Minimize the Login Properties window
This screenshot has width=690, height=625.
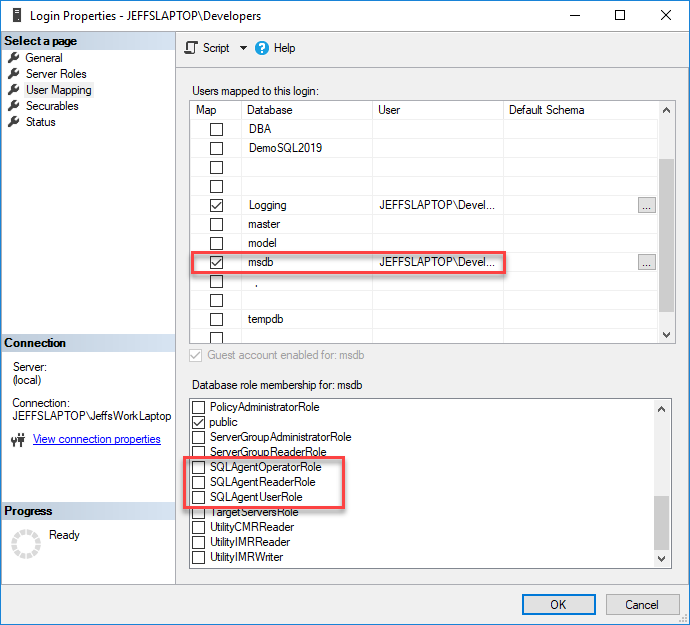(574, 15)
